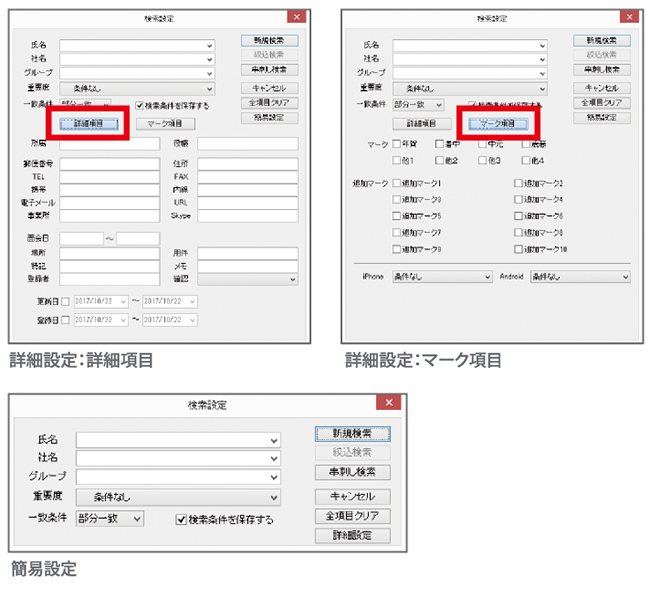650x598 pixels.
Task: Check the 追加マーク1 checkbox
Action: pyautogui.click(x=397, y=183)
